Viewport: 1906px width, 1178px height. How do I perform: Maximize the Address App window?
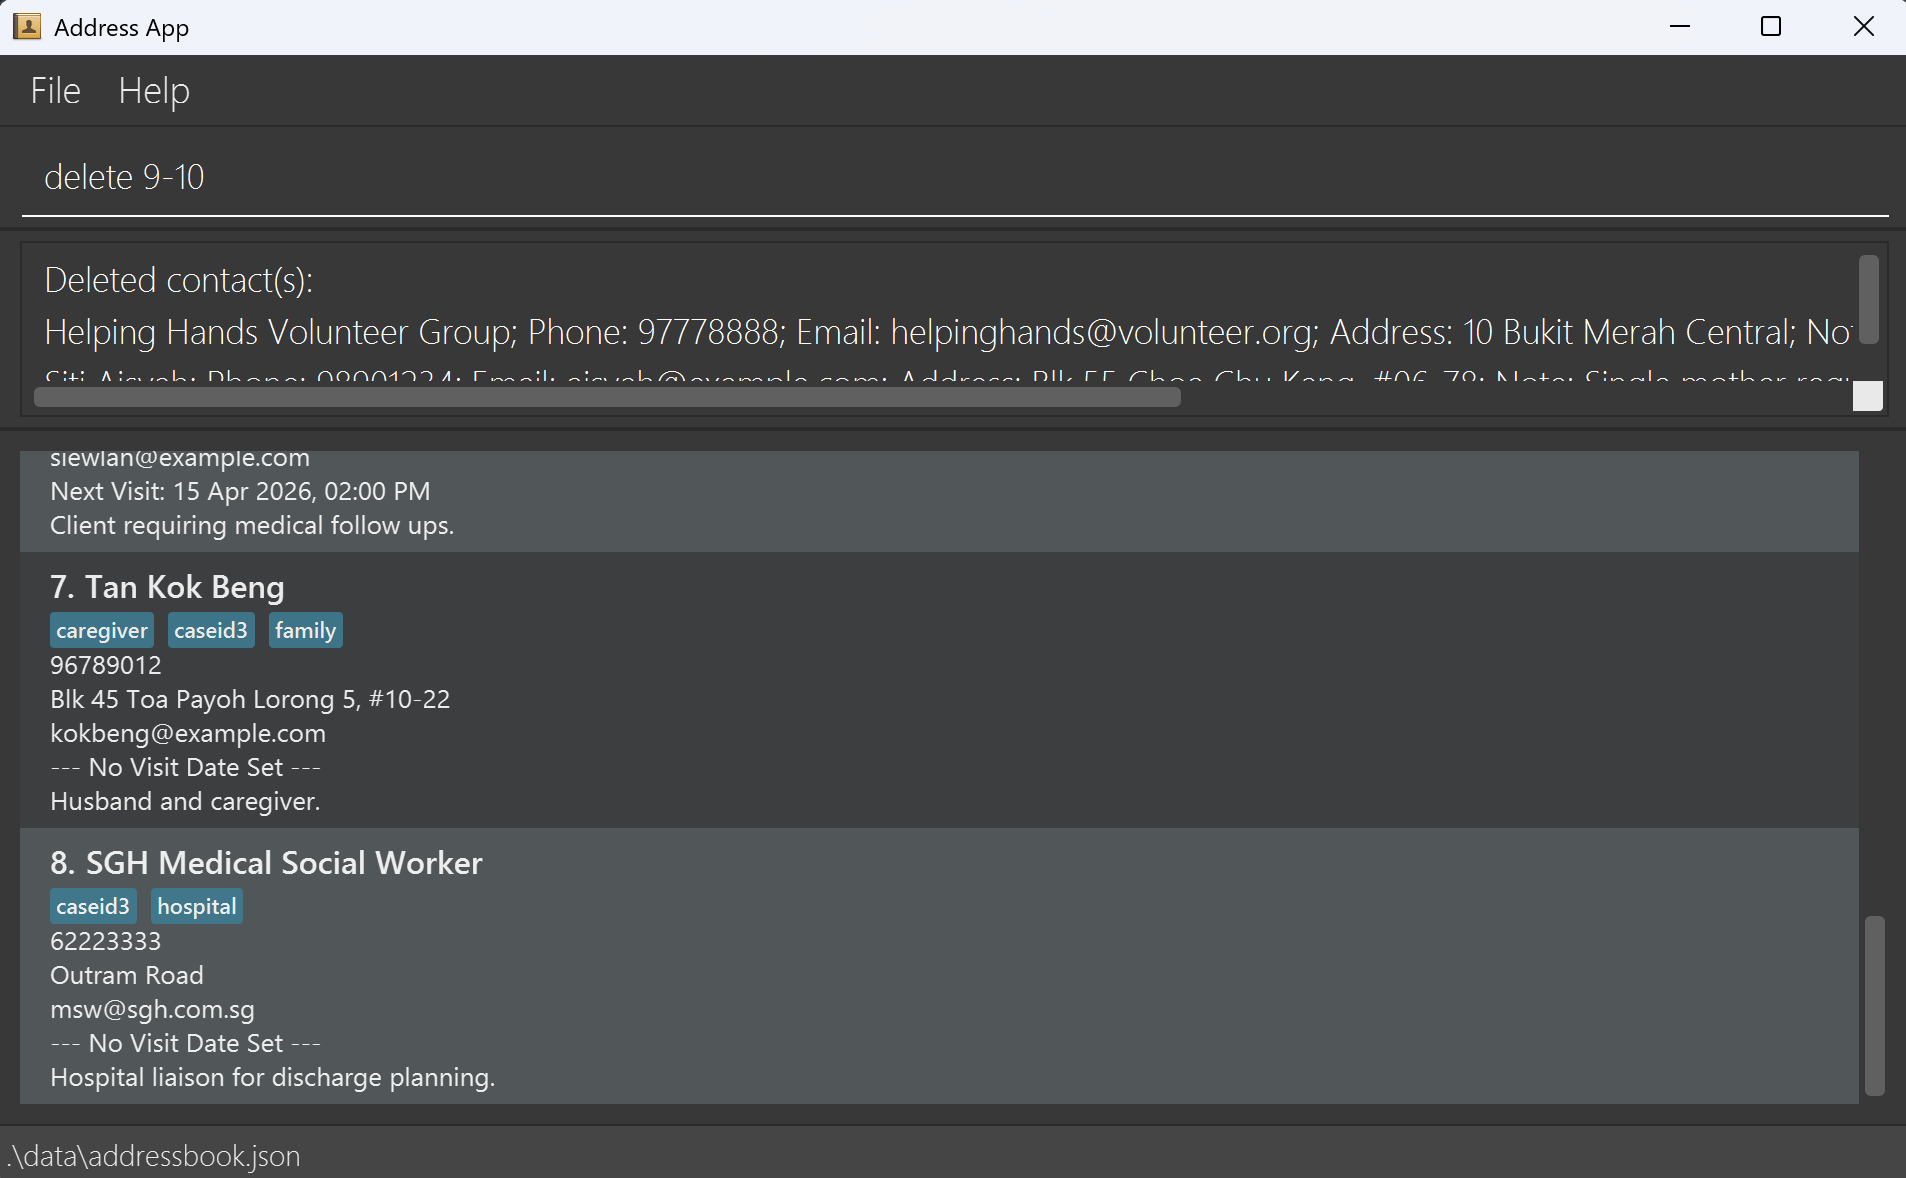tap(1770, 27)
